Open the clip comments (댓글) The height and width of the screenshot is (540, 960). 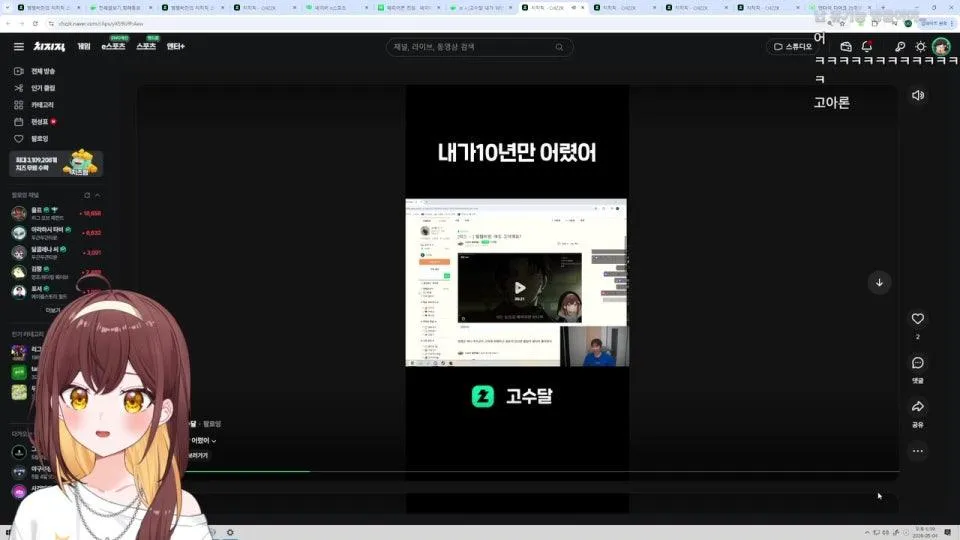(x=917, y=364)
